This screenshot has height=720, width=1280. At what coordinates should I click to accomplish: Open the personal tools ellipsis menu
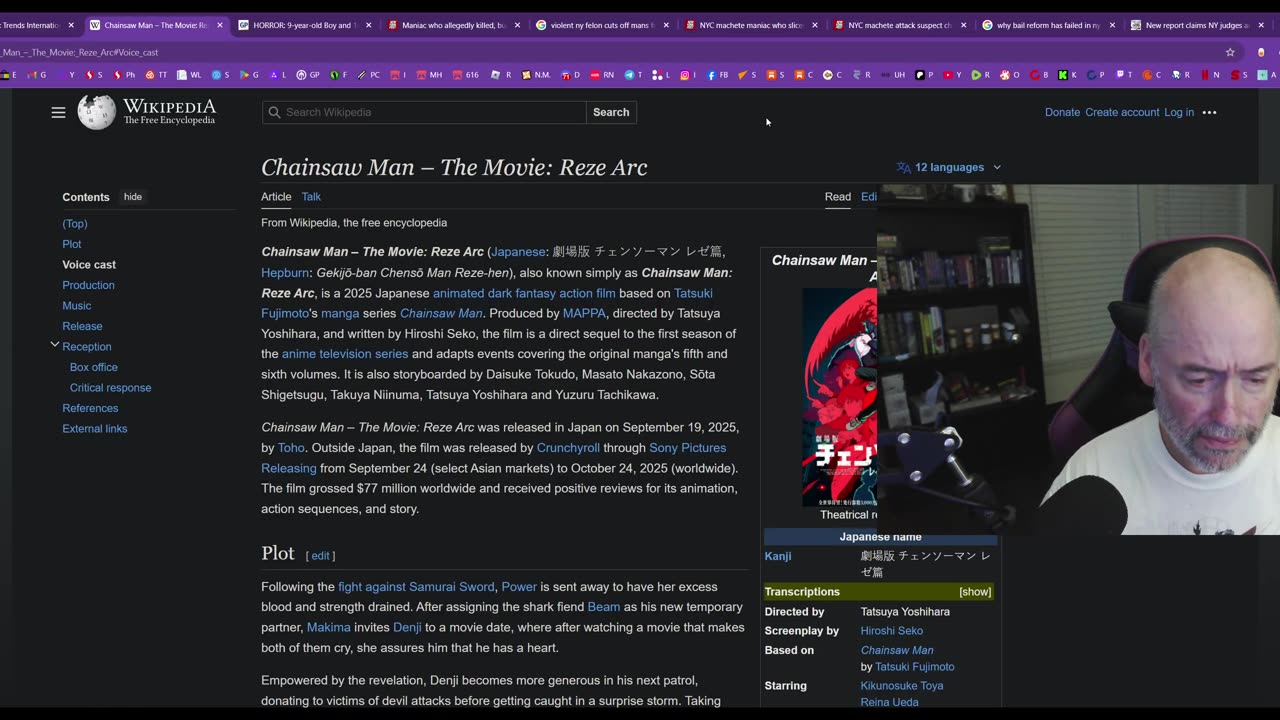(1209, 112)
